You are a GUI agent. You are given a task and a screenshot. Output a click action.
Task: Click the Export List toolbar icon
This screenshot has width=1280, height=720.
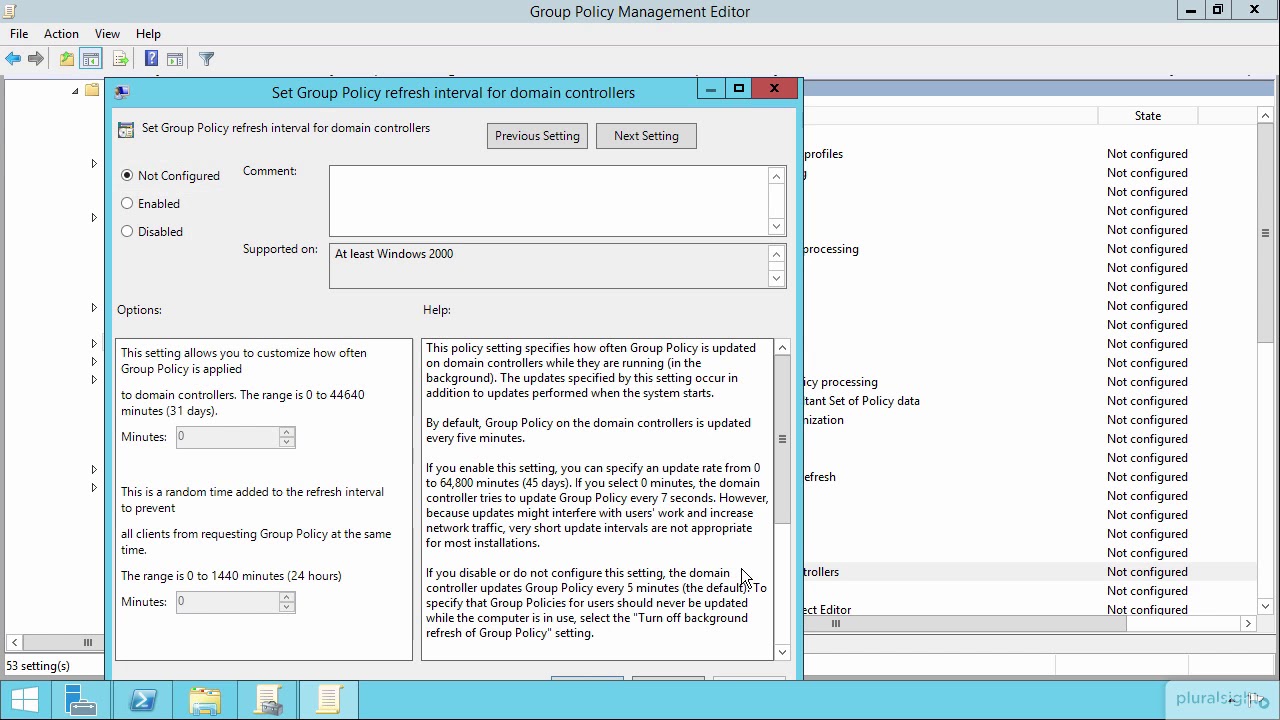tap(121, 59)
